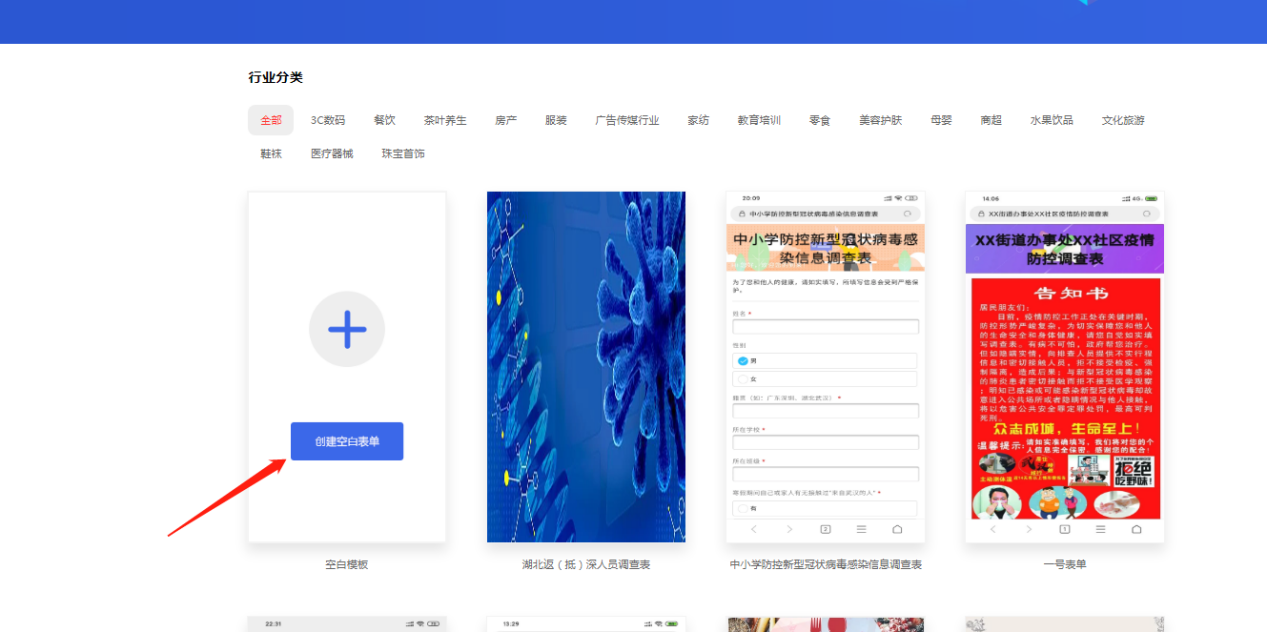Click the 零食 category
The image size is (1267, 632).
820,120
